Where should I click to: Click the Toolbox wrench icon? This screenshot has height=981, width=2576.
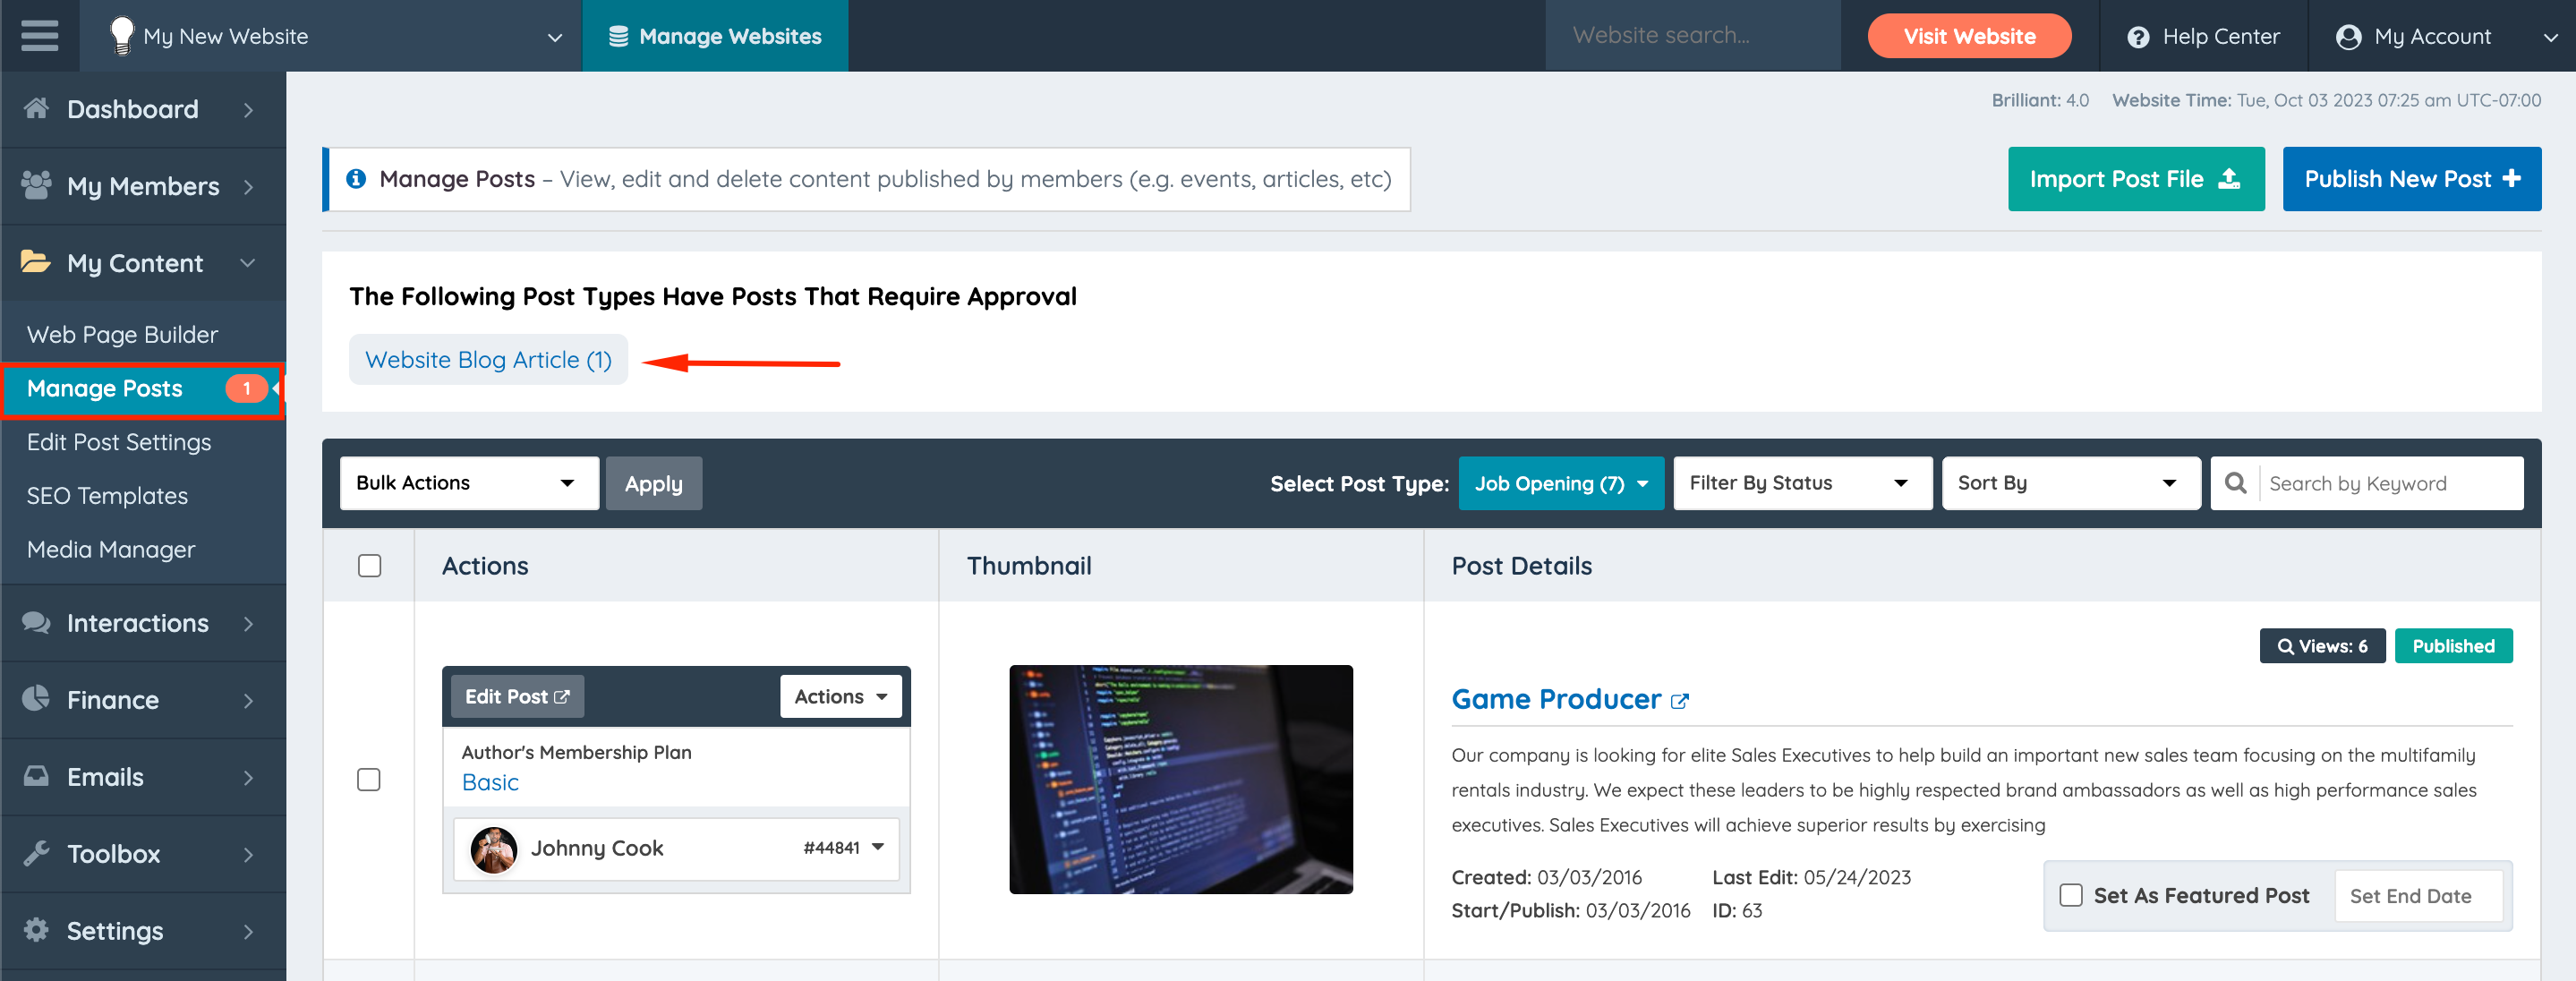36,853
